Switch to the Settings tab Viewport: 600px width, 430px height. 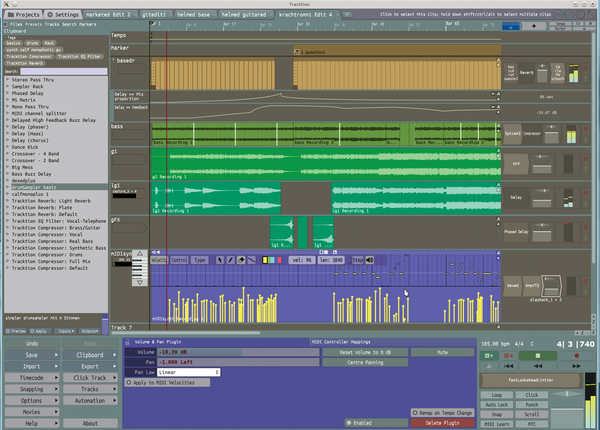pos(63,15)
